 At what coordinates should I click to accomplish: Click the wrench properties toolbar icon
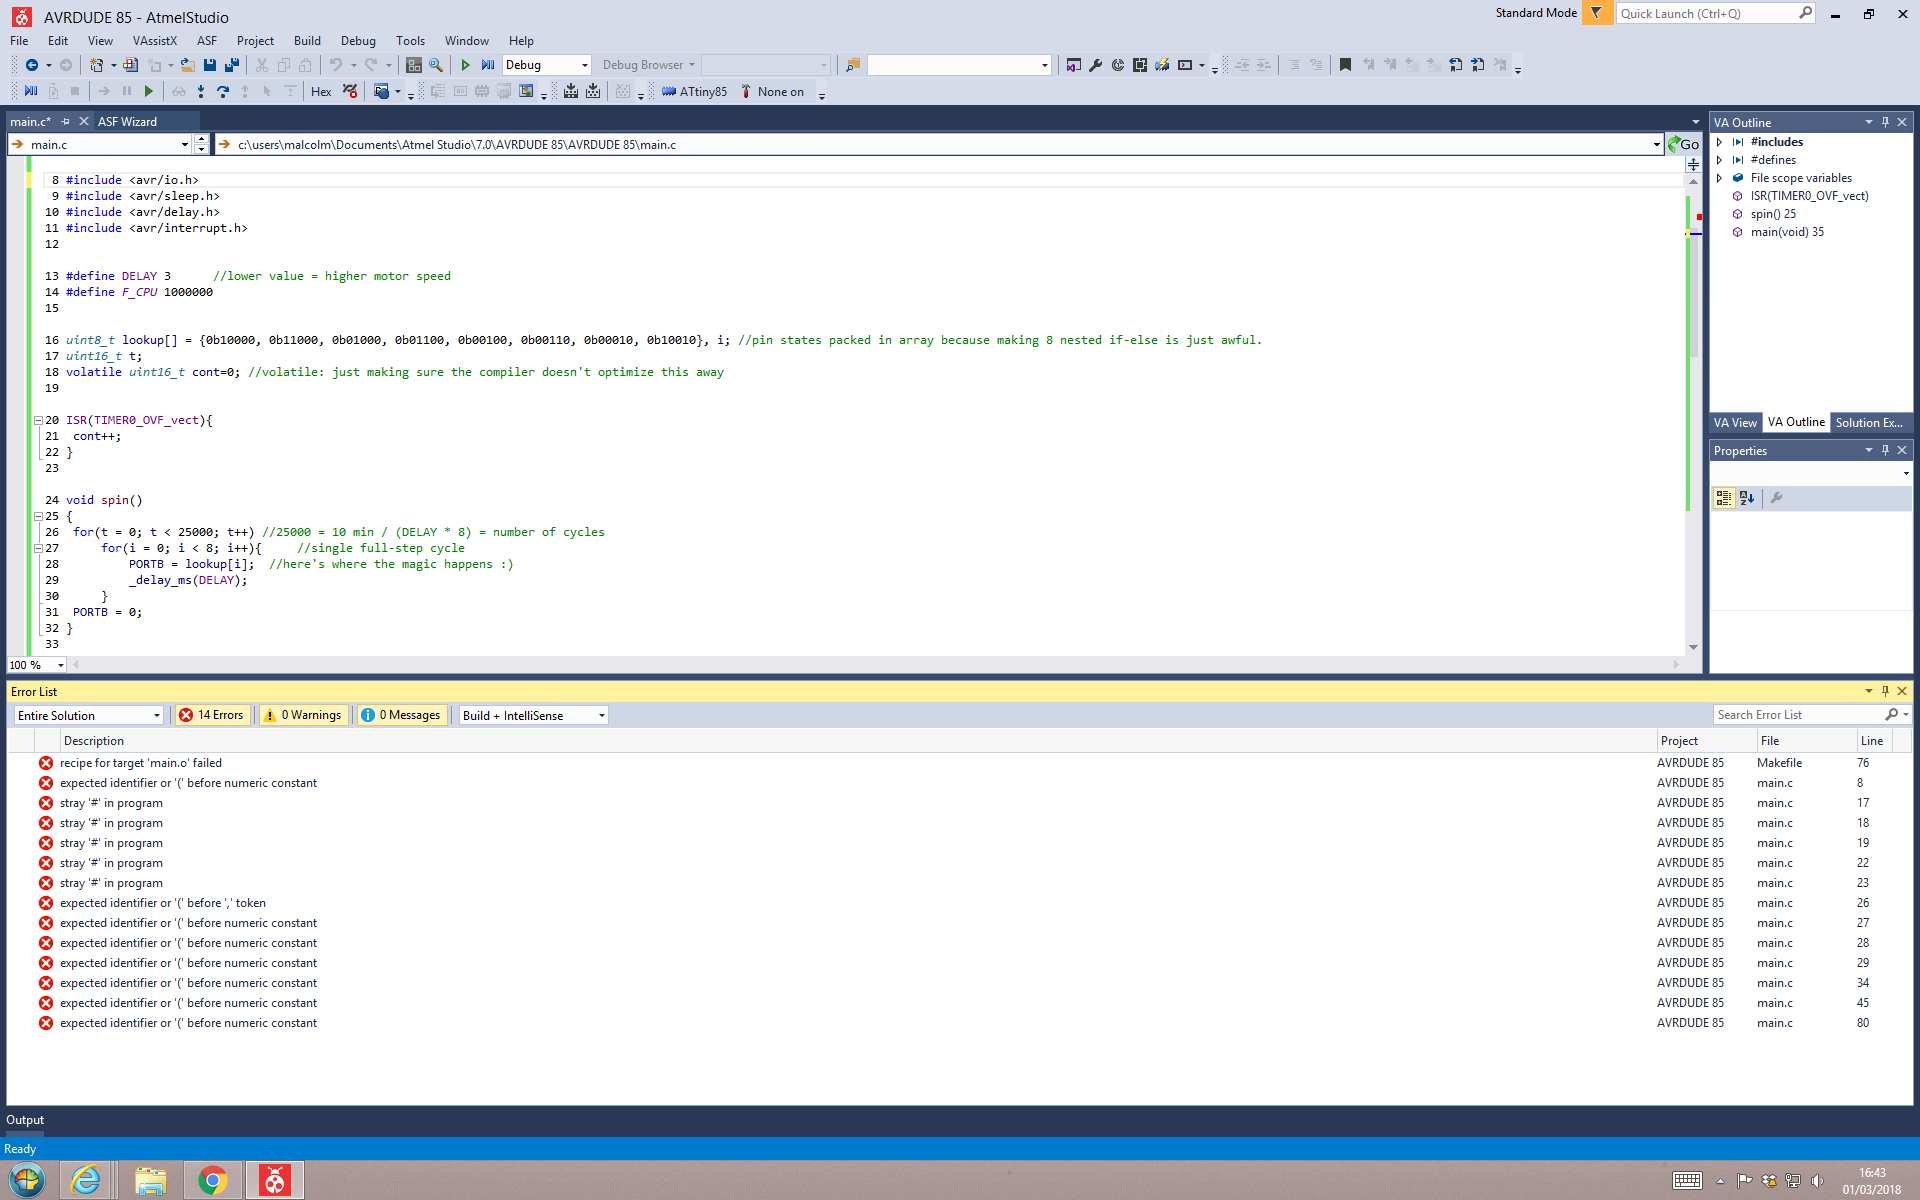coord(1095,65)
